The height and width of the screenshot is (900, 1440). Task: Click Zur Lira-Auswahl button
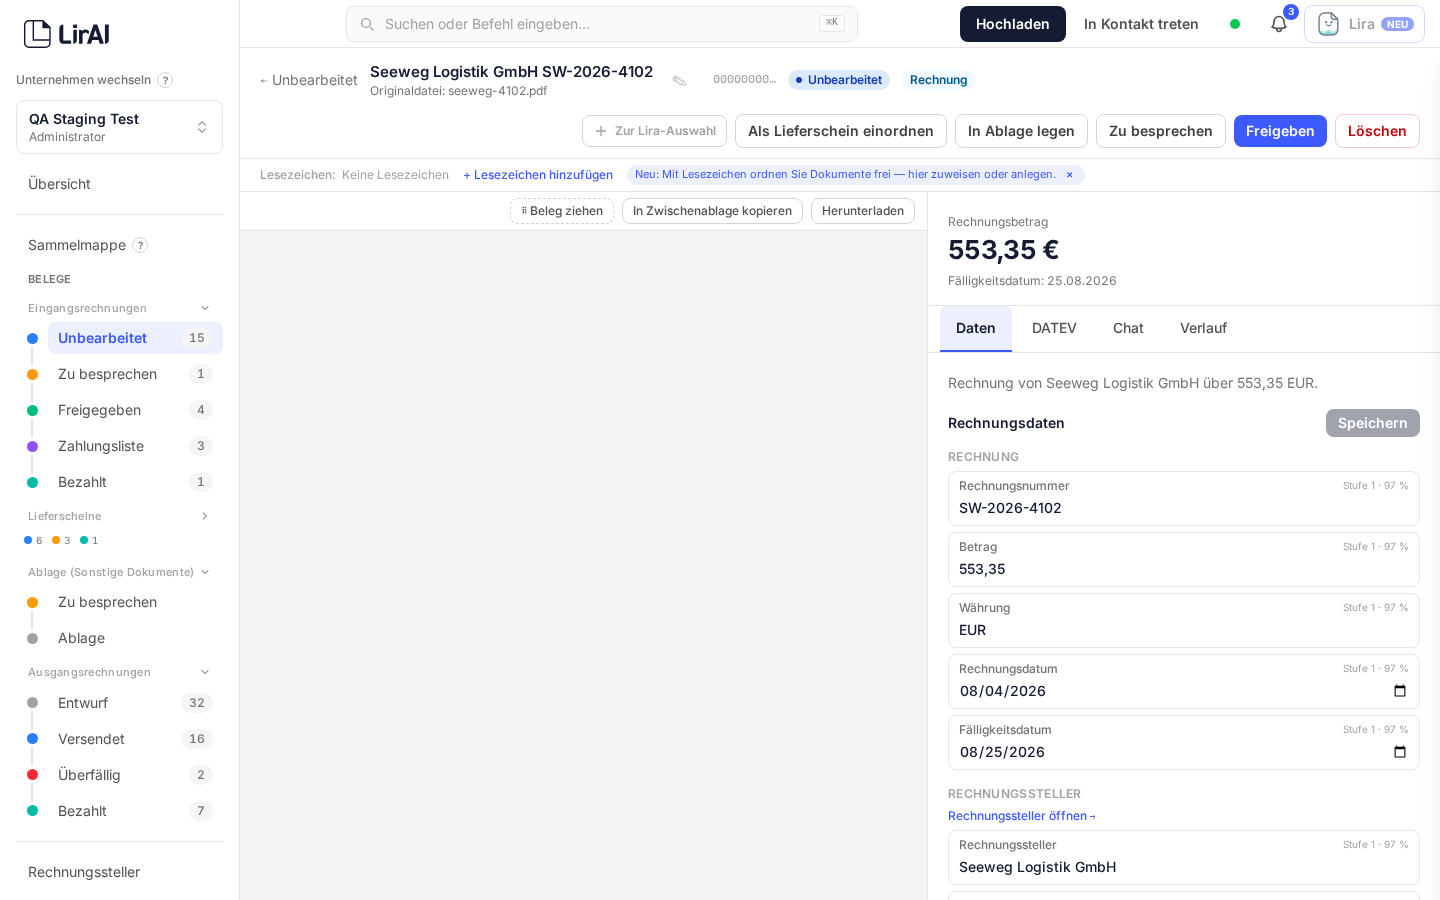click(654, 131)
